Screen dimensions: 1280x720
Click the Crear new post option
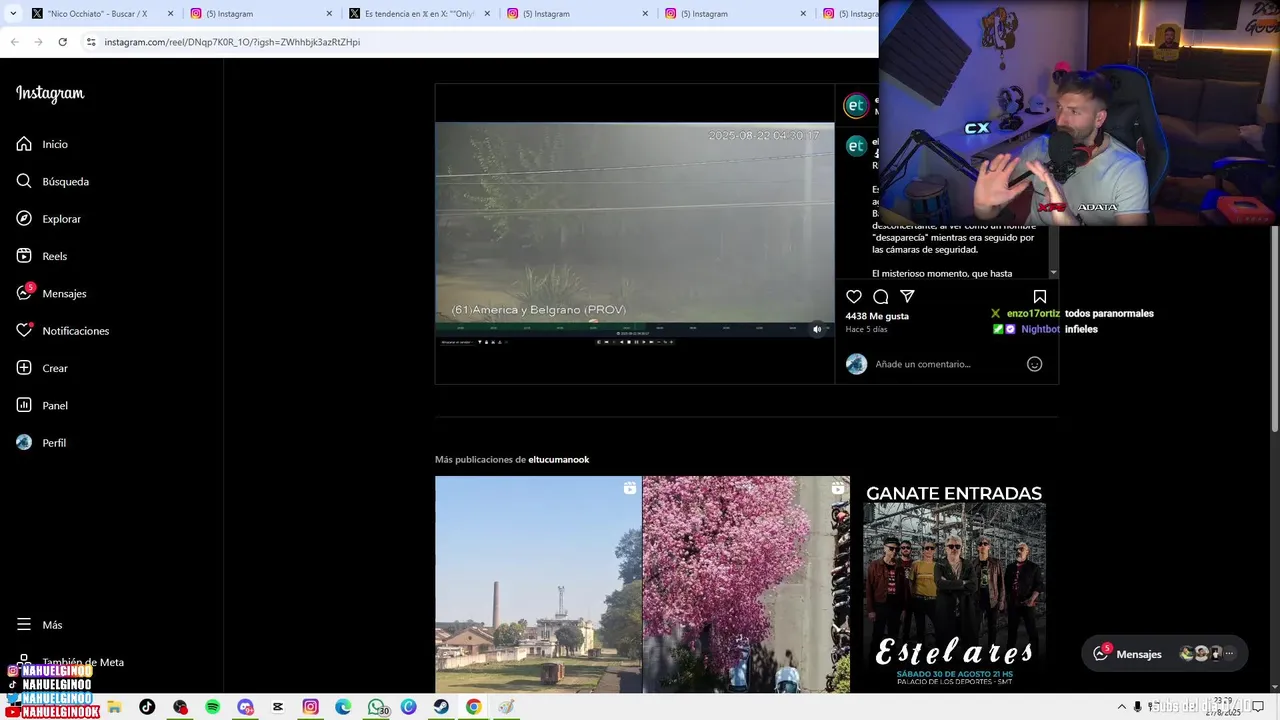coord(42,368)
